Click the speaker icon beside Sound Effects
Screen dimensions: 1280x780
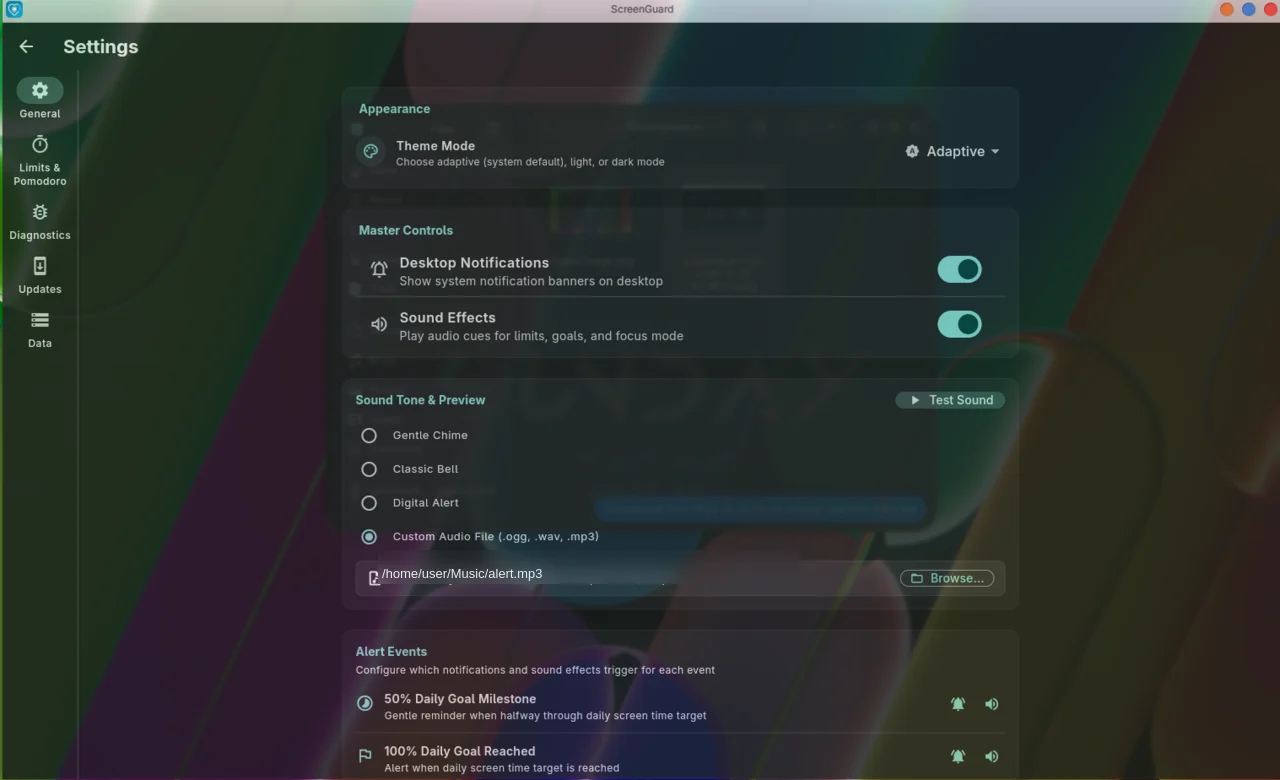tap(379, 324)
